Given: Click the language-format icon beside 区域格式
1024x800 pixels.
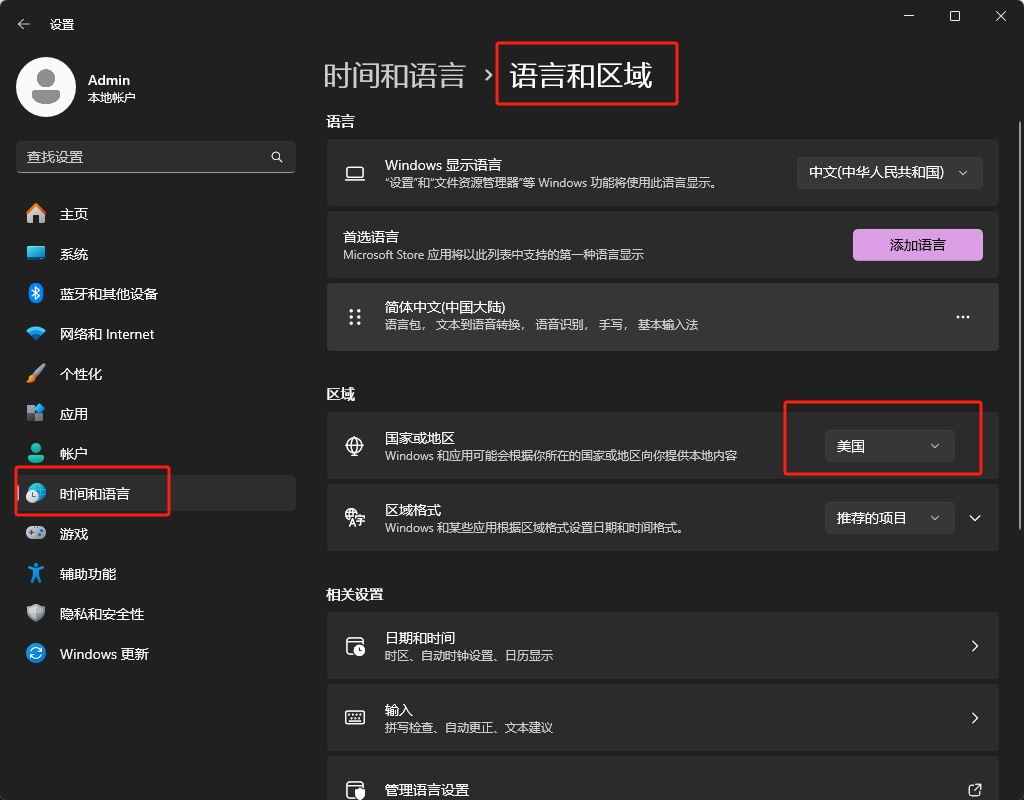Looking at the screenshot, I should (355, 518).
